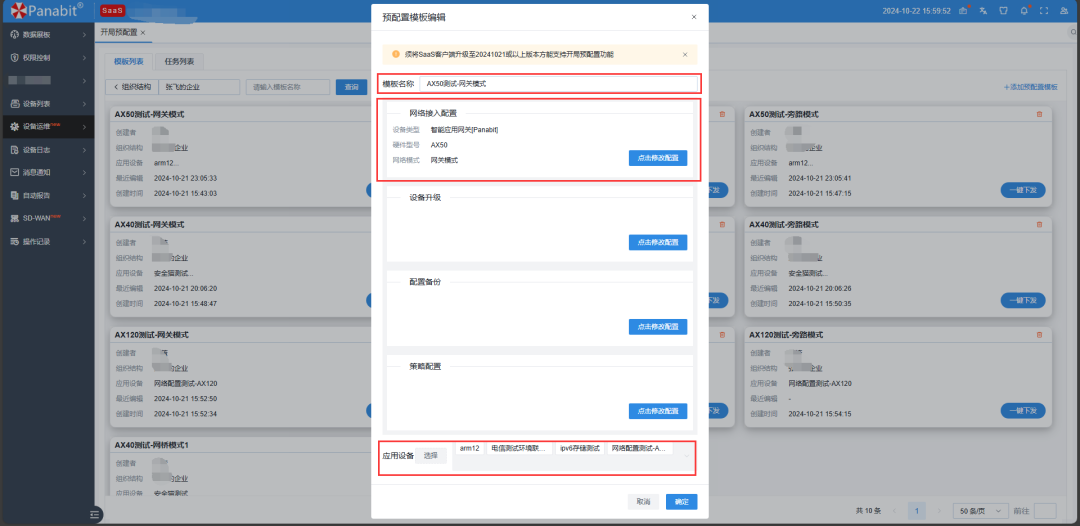Delete the AX50测试-旁路模式 template with the trash icon
Image resolution: width=1080 pixels, height=526 pixels.
[1039, 114]
